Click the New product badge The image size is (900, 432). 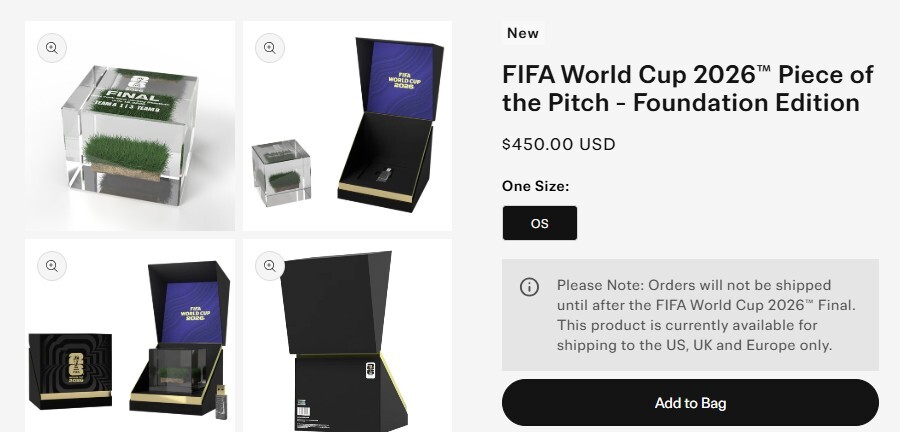coord(523,33)
